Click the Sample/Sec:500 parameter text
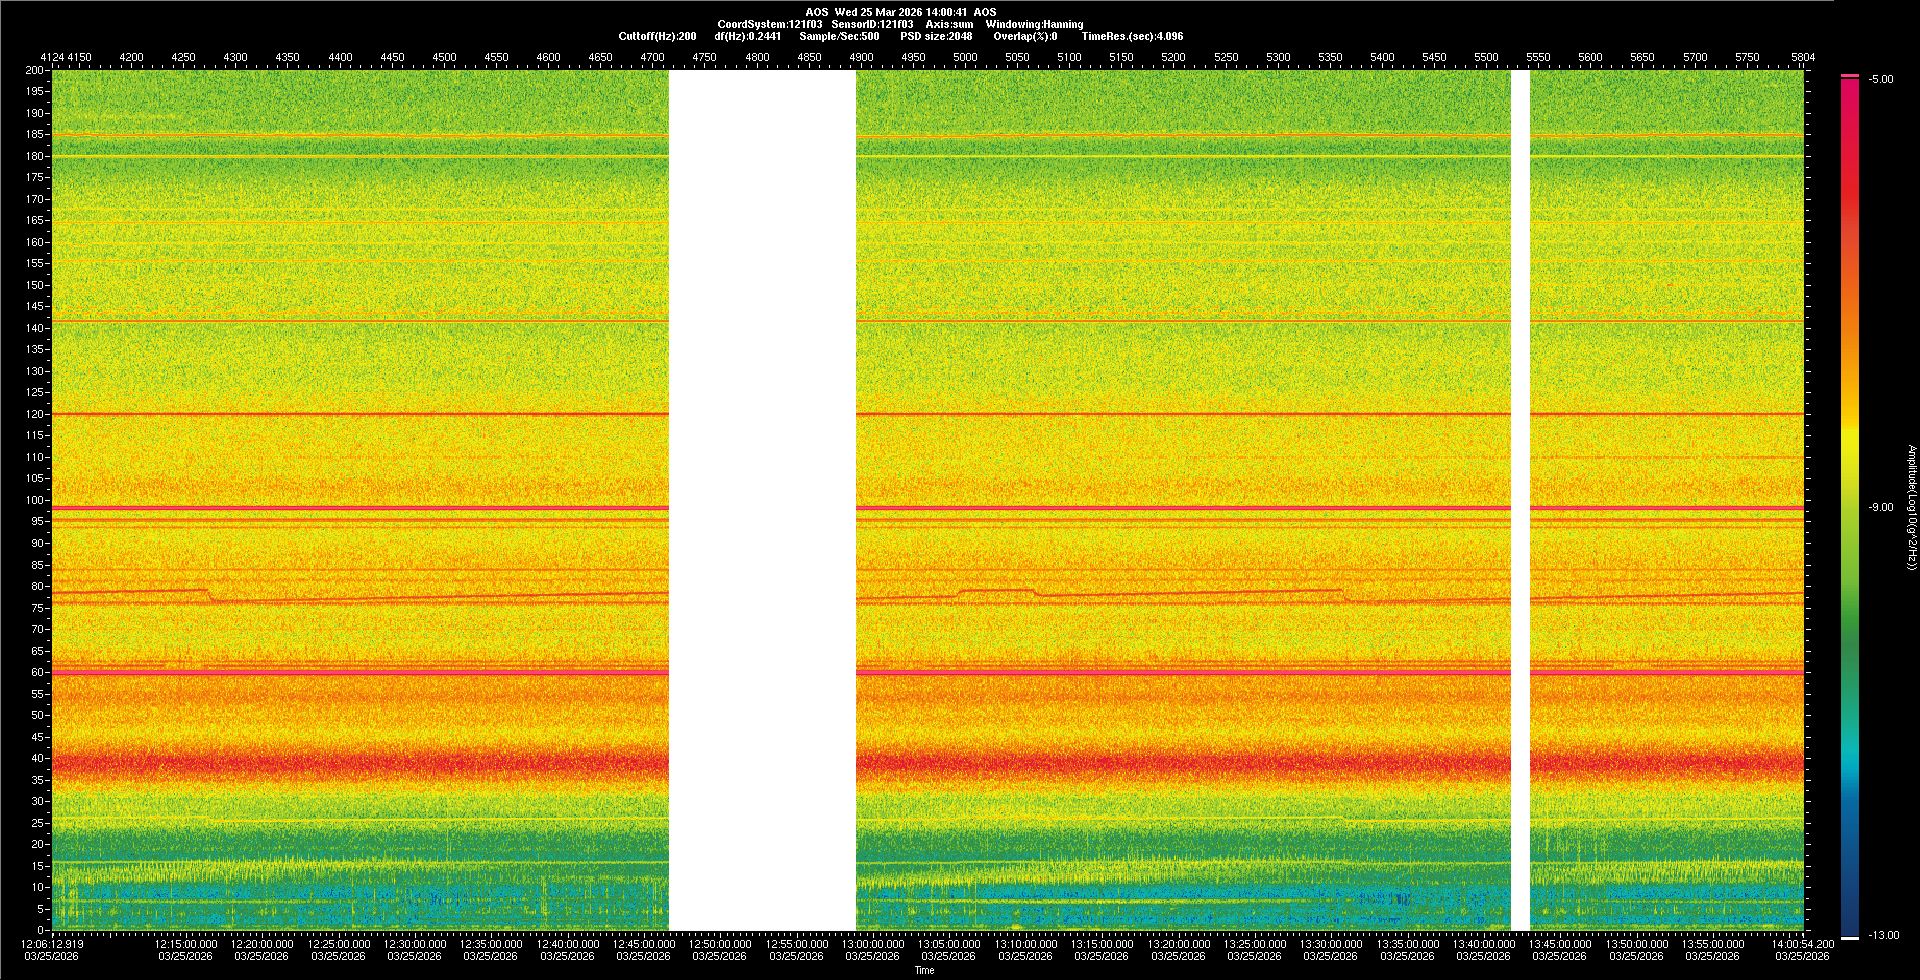The height and width of the screenshot is (980, 1920). (x=839, y=36)
